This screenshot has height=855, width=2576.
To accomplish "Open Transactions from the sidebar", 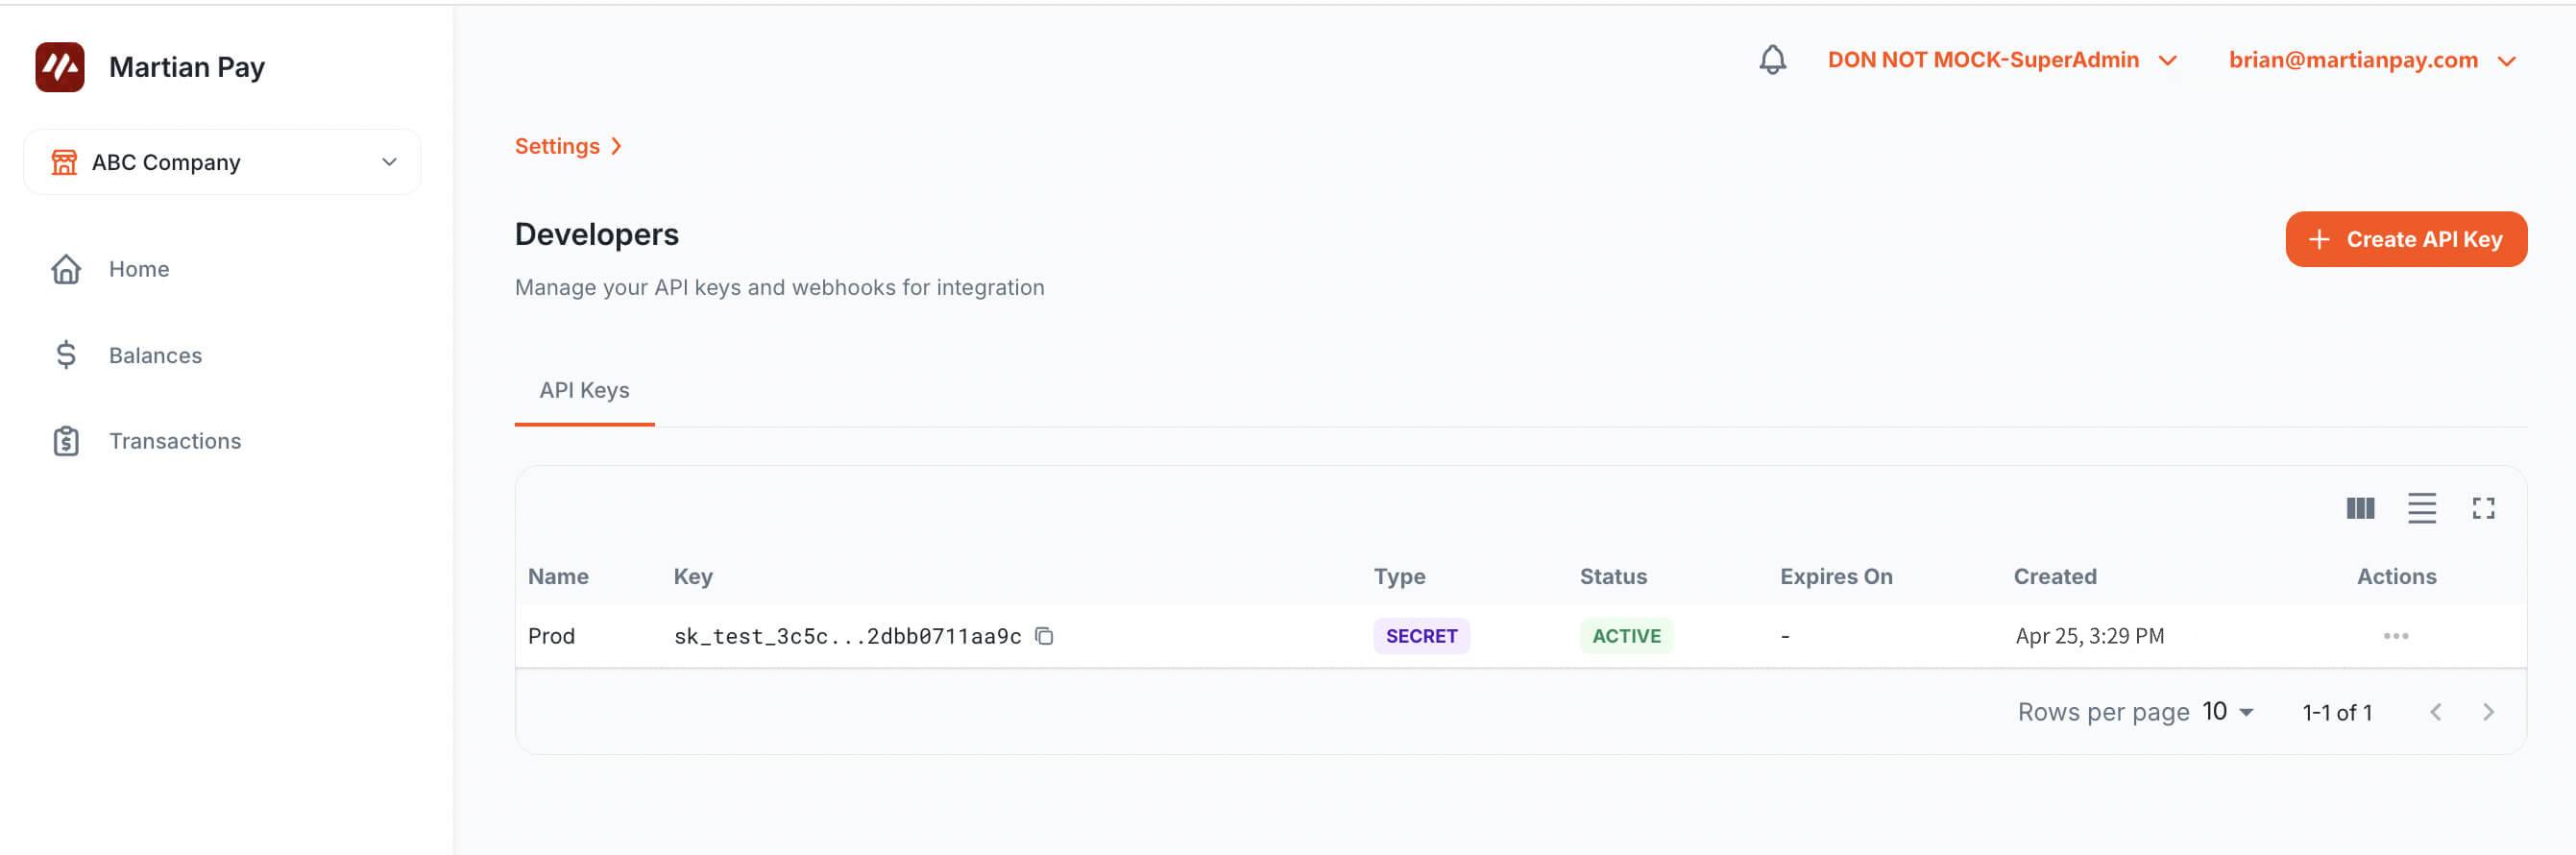I will (x=175, y=441).
